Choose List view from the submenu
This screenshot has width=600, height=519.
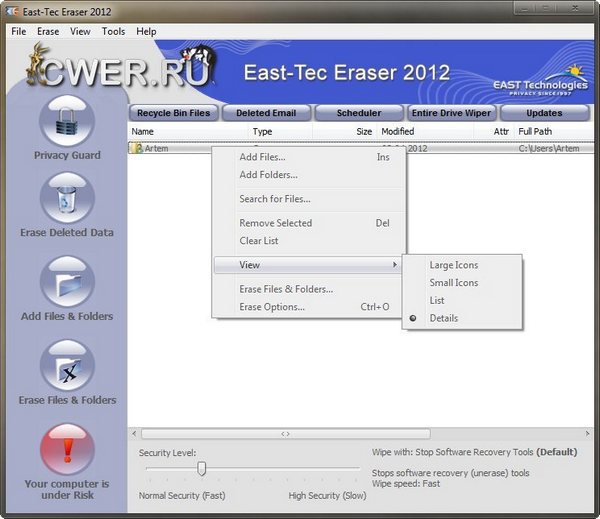pyautogui.click(x=437, y=300)
